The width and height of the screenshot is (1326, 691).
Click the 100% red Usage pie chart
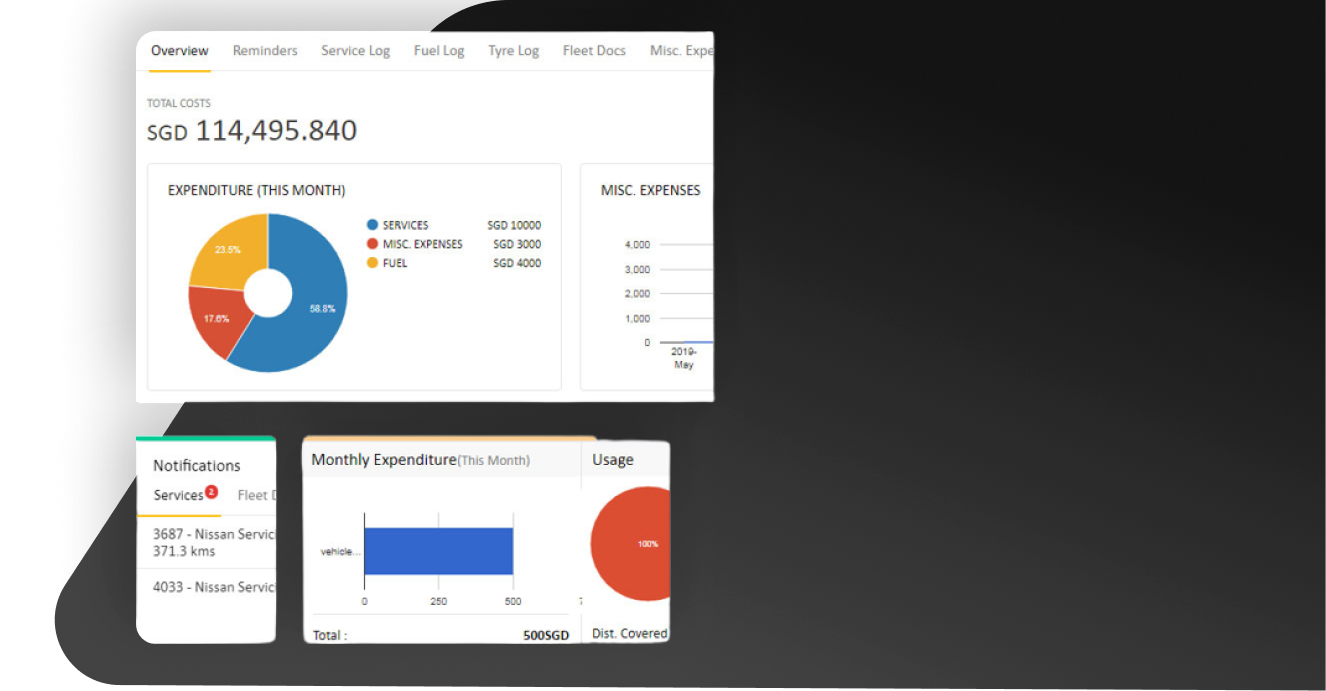(632, 544)
